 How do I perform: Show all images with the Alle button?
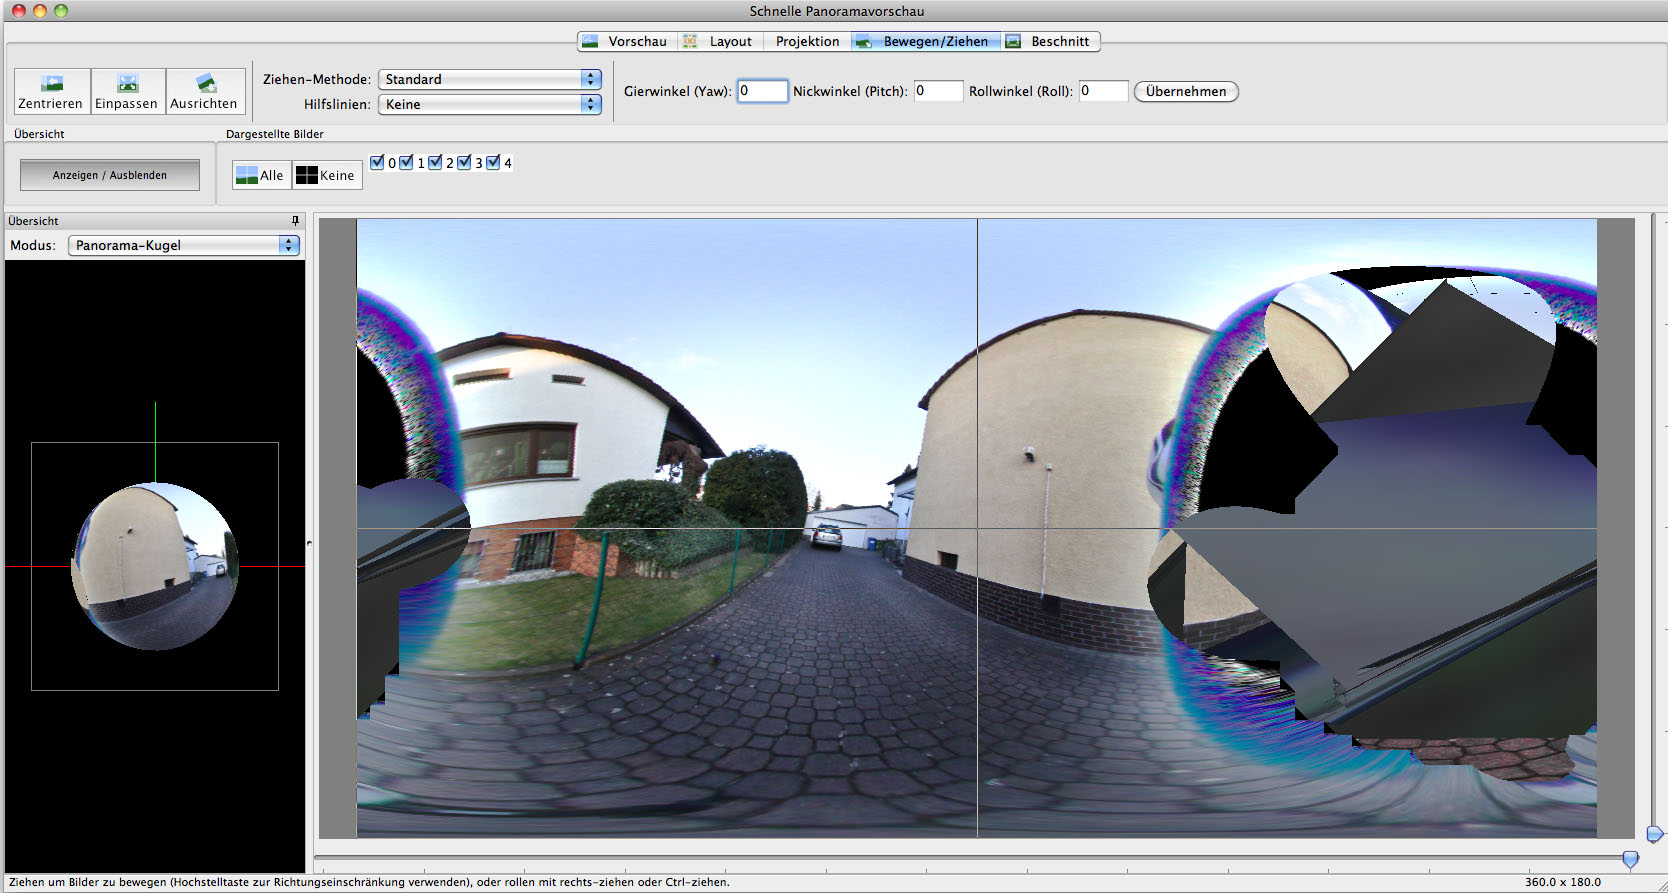[261, 175]
